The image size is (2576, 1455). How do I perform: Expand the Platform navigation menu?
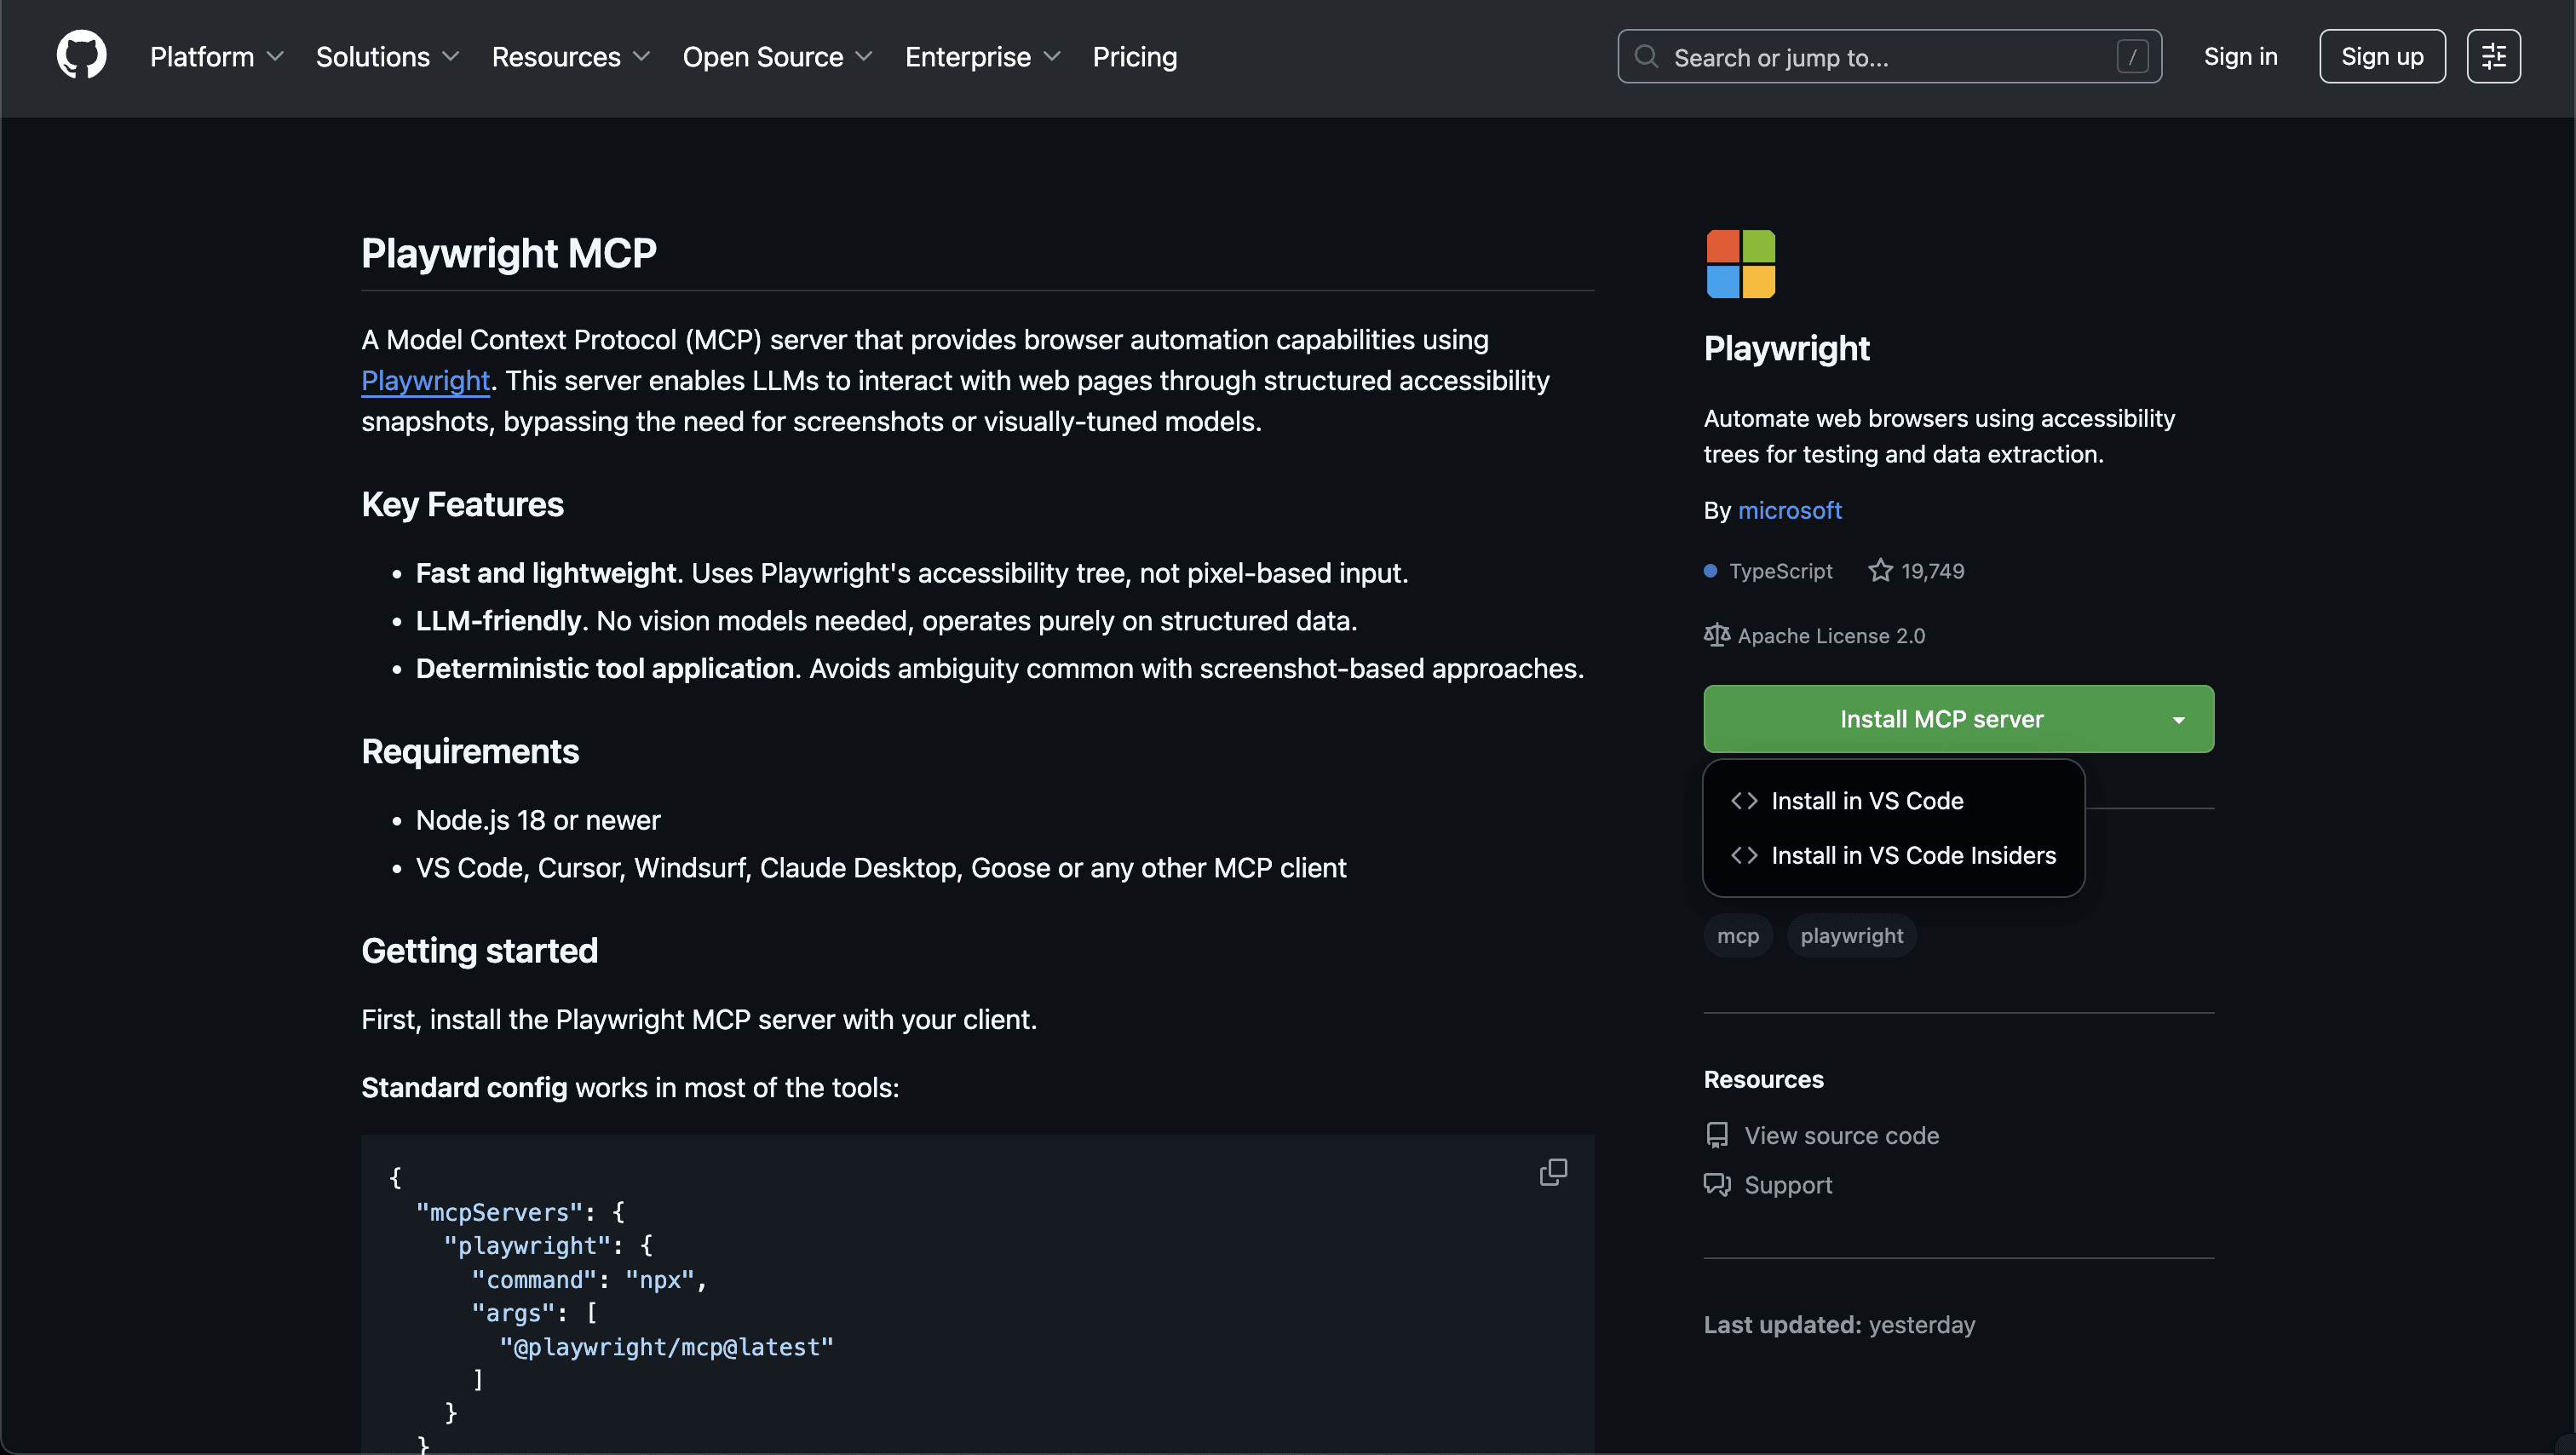pyautogui.click(x=217, y=57)
